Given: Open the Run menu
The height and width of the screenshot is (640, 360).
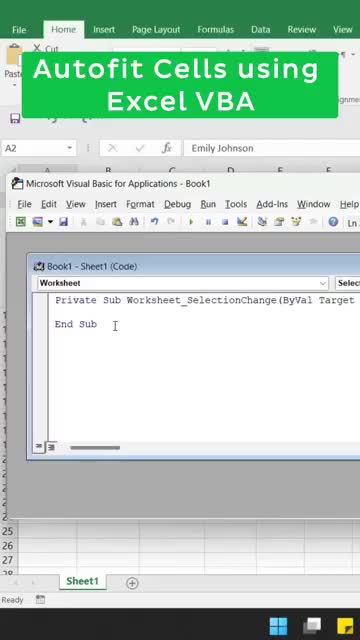Looking at the screenshot, I should [208, 204].
